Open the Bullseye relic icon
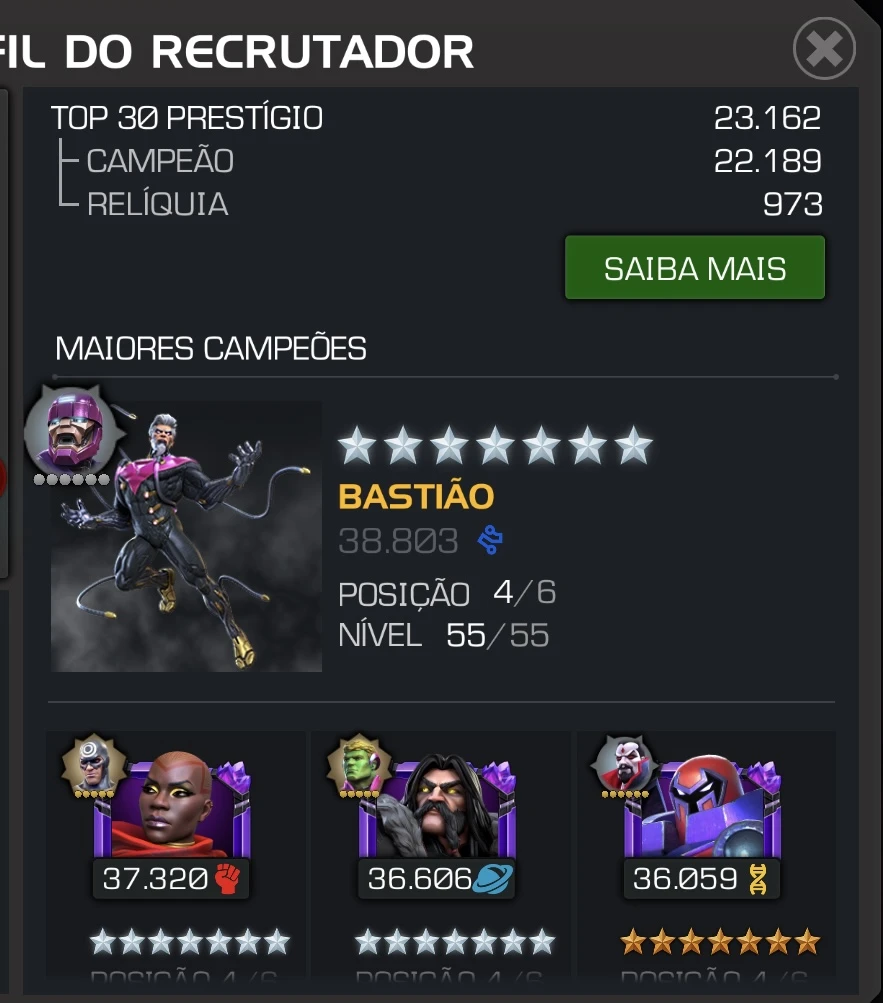883x1003 pixels. [93, 763]
